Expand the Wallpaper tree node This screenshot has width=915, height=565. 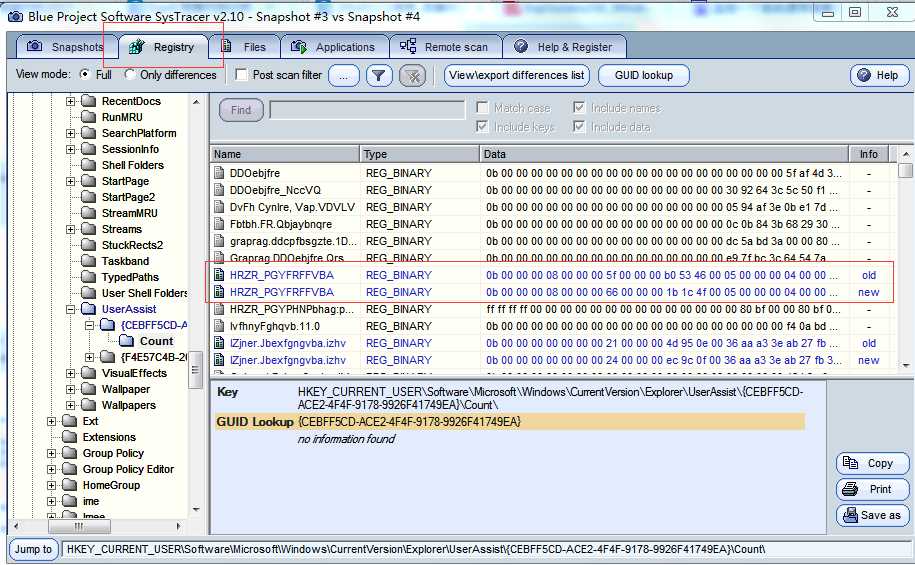(x=71, y=389)
